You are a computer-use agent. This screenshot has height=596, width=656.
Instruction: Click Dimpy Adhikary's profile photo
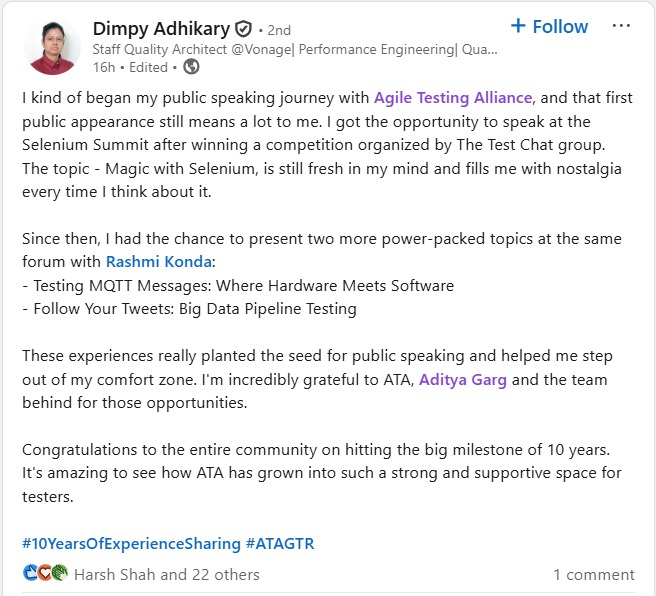point(53,47)
